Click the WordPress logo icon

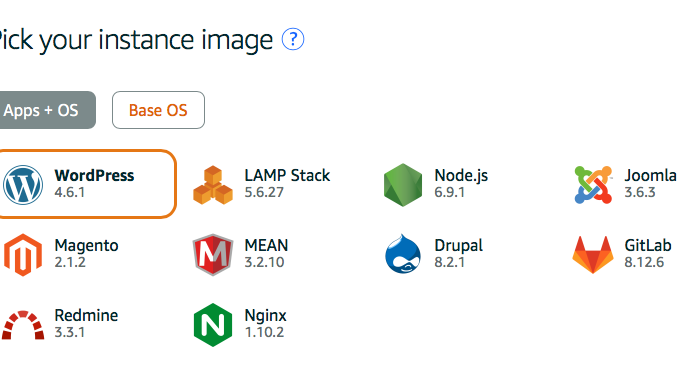click(x=23, y=185)
